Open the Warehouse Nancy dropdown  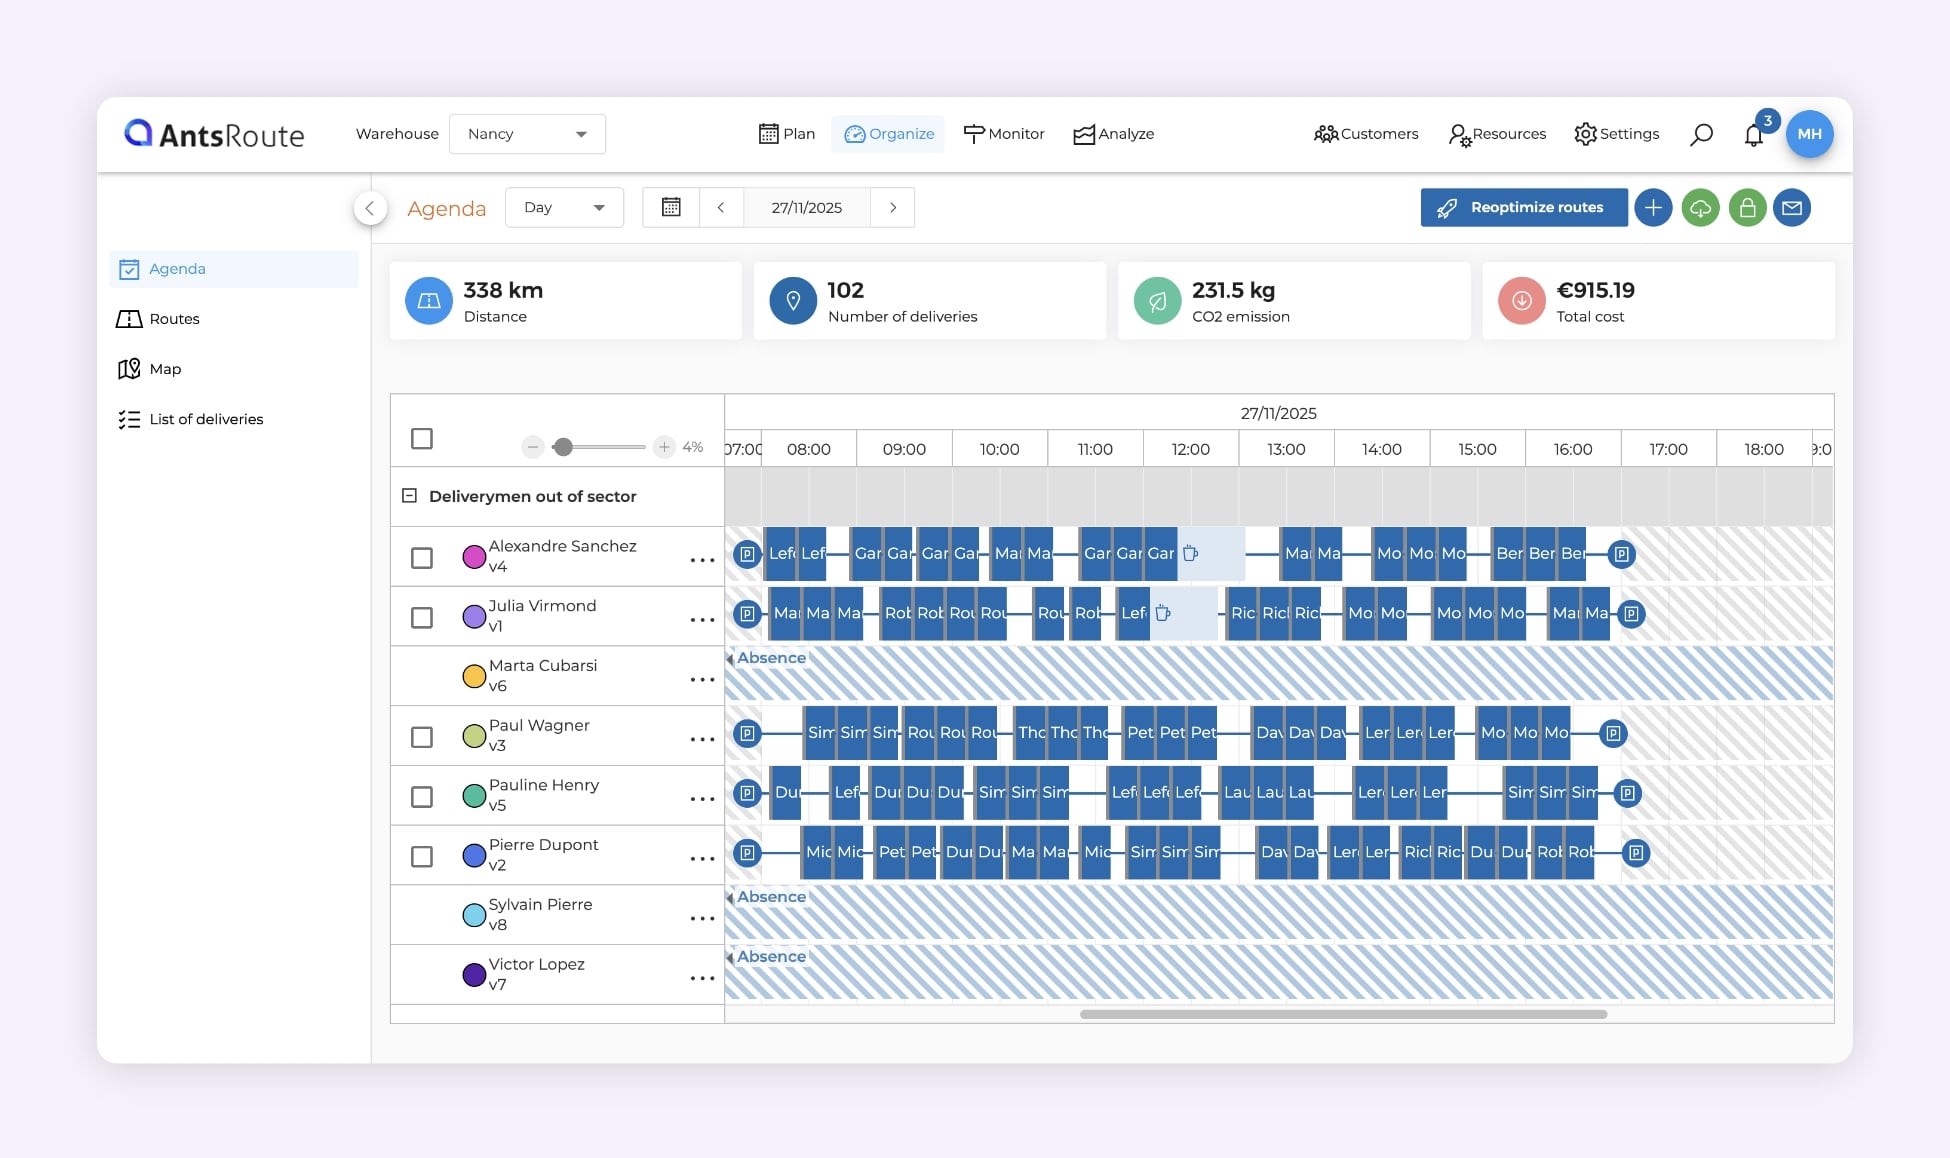527,134
